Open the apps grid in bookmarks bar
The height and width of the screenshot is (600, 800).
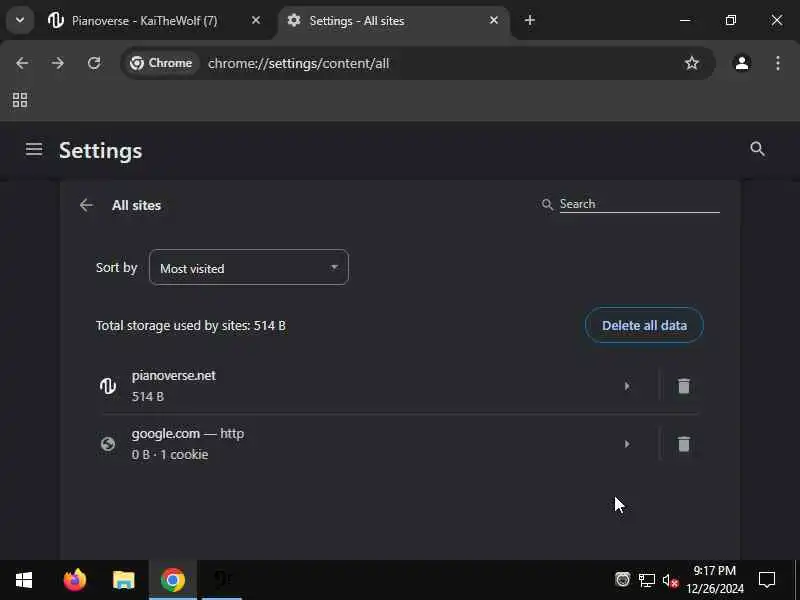20,100
